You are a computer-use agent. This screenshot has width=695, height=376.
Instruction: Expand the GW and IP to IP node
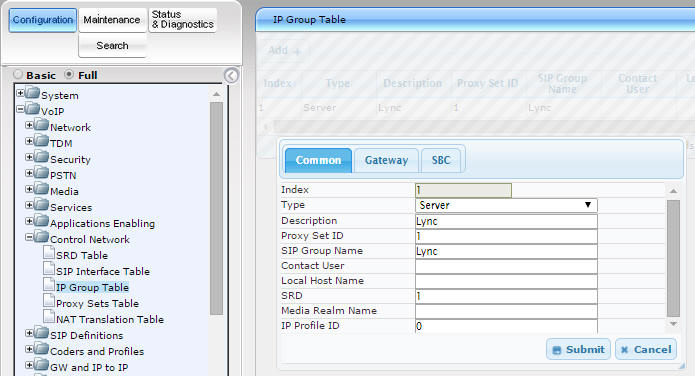tap(29, 364)
